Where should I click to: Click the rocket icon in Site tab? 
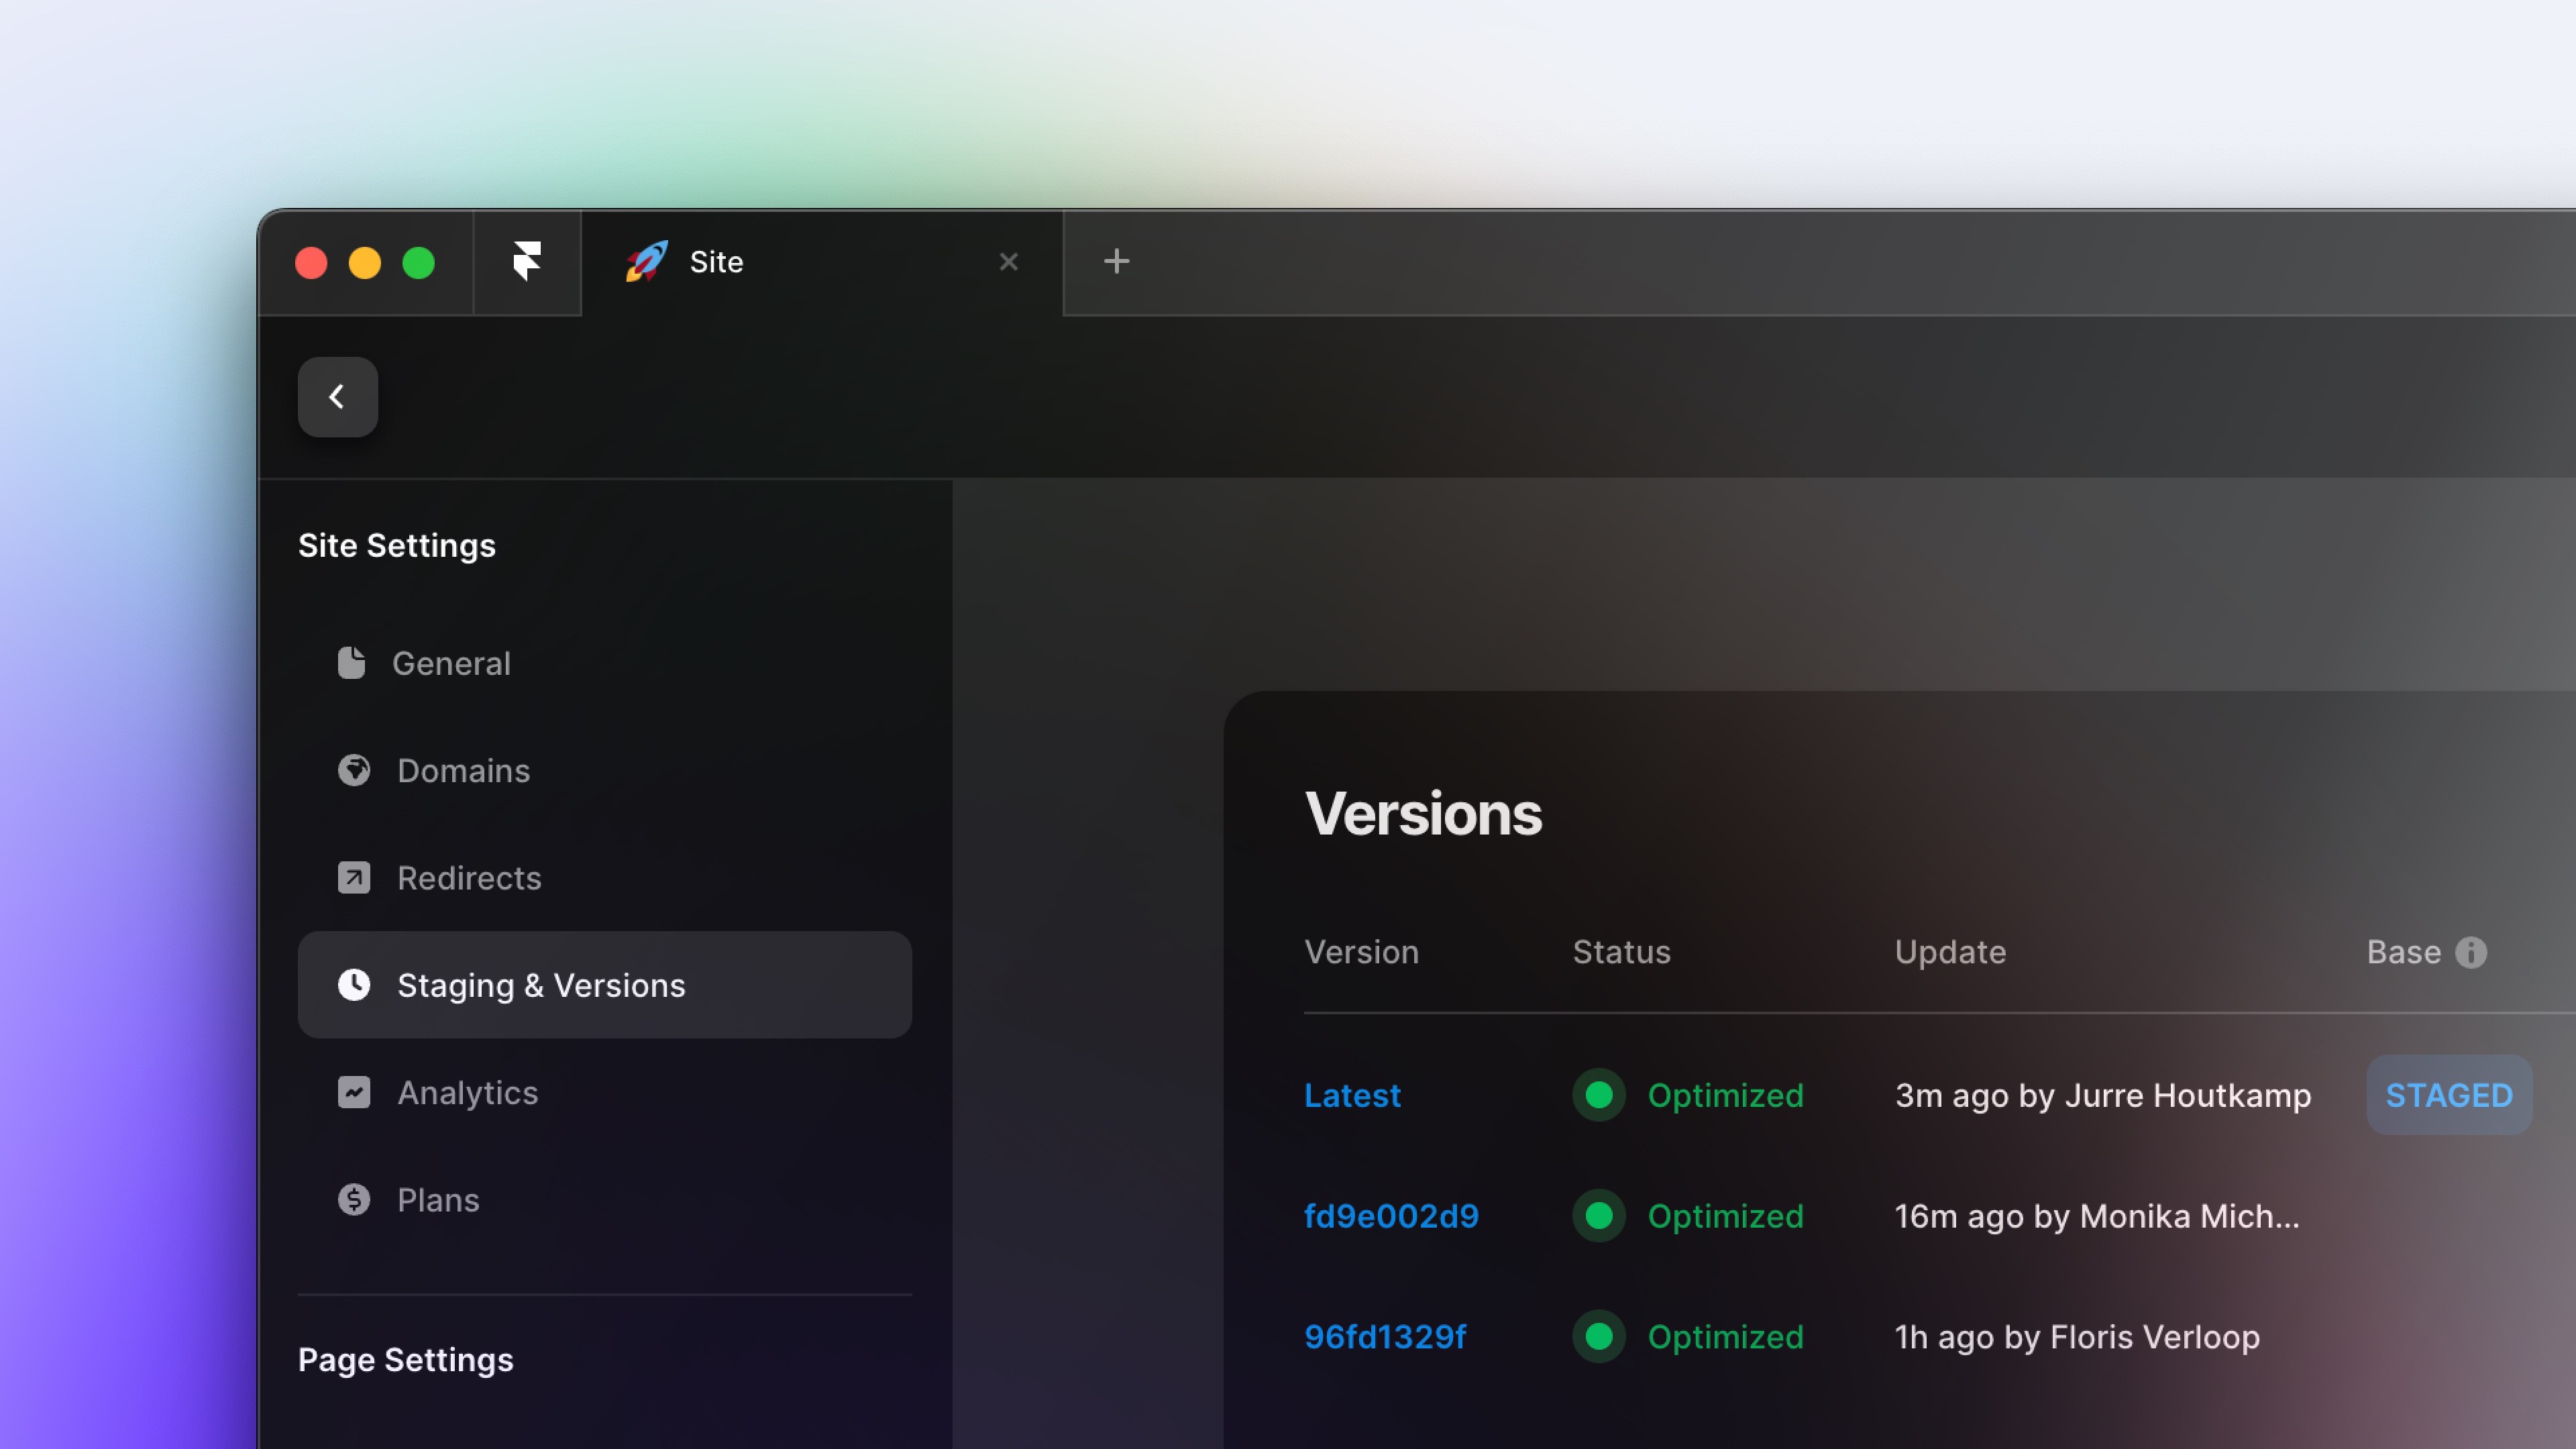[x=646, y=262]
